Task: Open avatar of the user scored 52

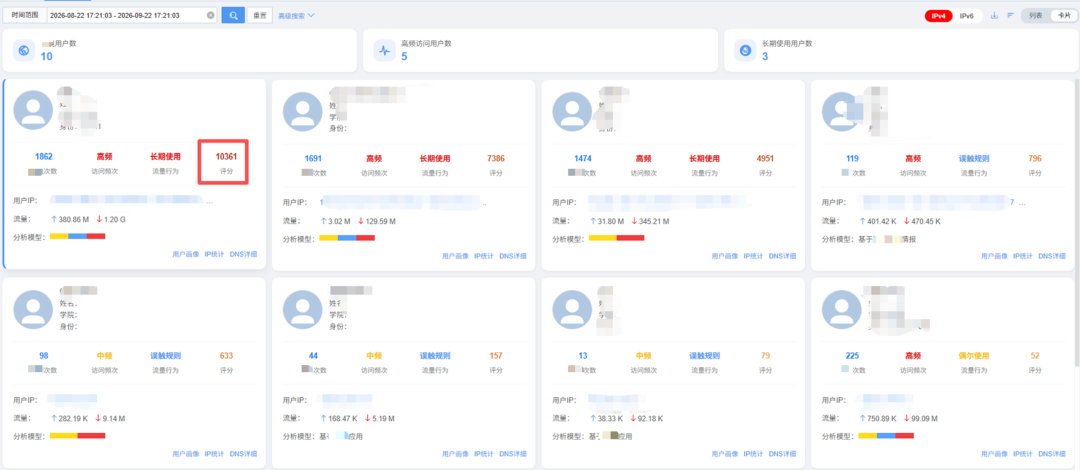Action: (842, 310)
